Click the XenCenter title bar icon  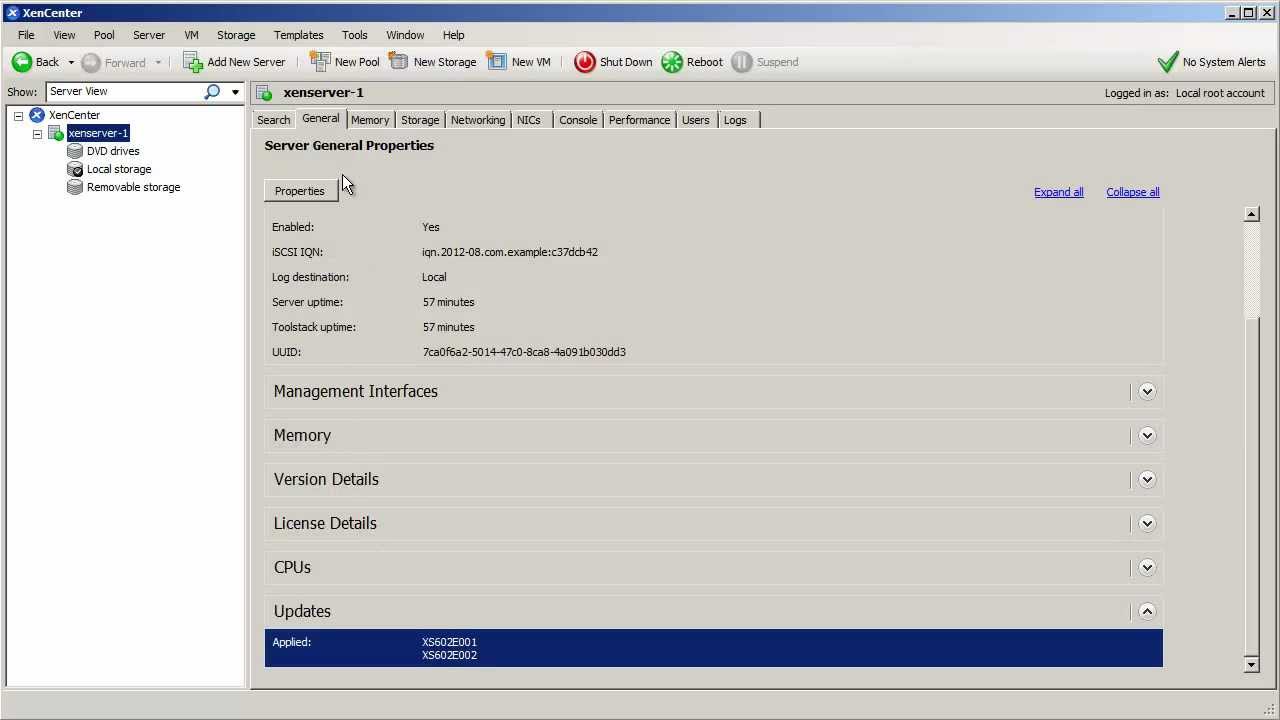coord(12,13)
